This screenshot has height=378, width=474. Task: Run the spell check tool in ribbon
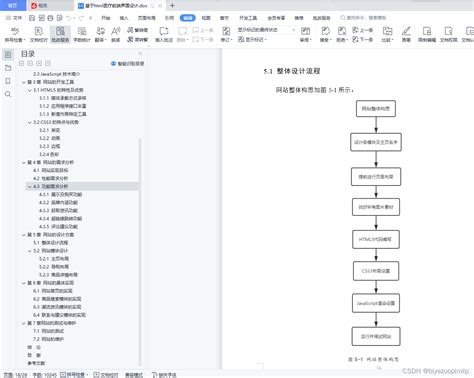tap(15, 34)
